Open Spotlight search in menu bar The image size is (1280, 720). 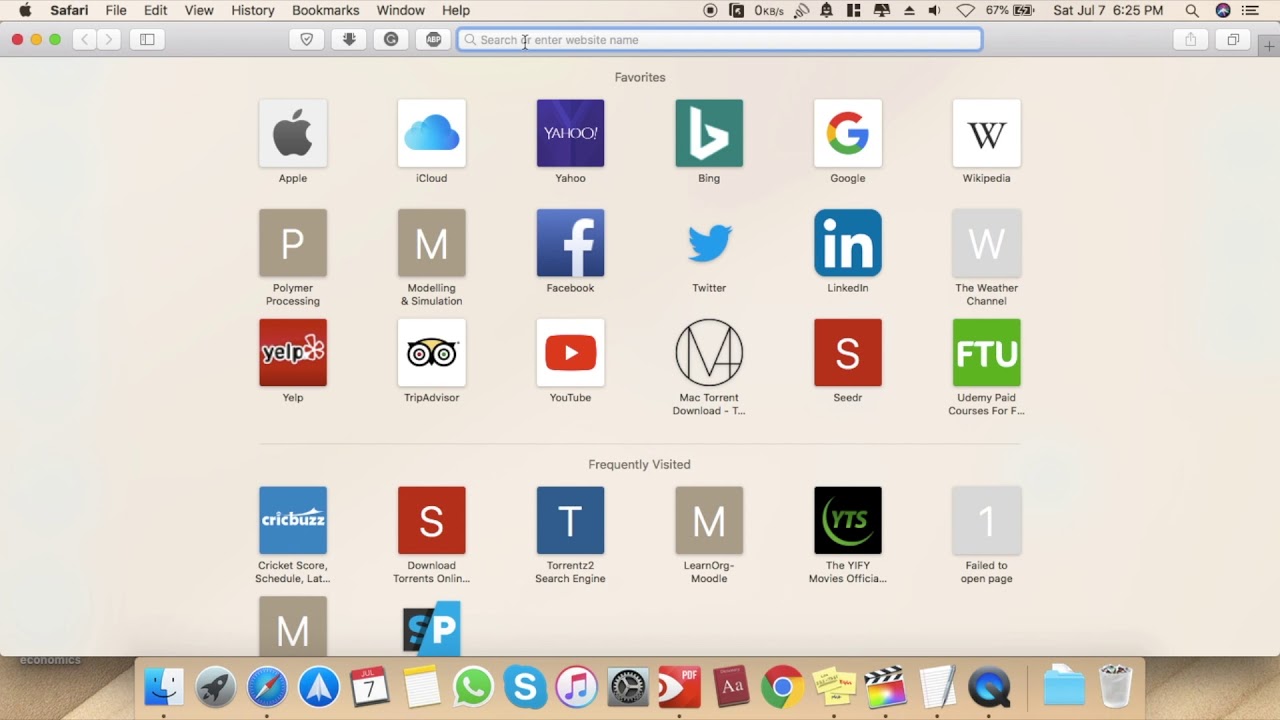(1192, 10)
